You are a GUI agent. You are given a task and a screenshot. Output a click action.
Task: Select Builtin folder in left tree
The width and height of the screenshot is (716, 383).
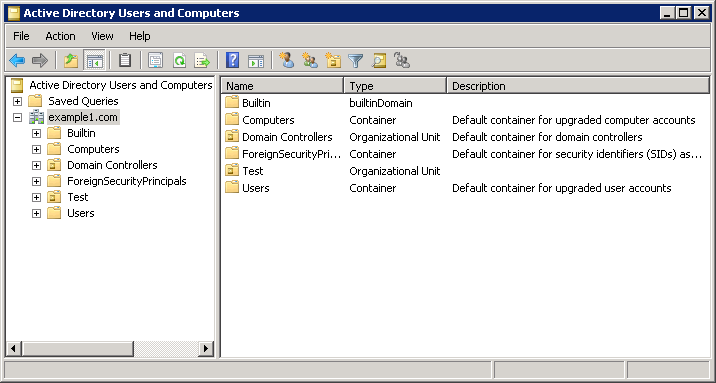[x=81, y=133]
